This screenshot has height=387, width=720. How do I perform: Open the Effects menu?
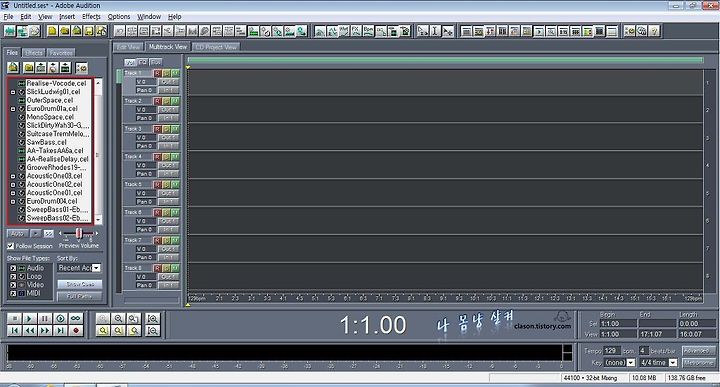pos(91,17)
